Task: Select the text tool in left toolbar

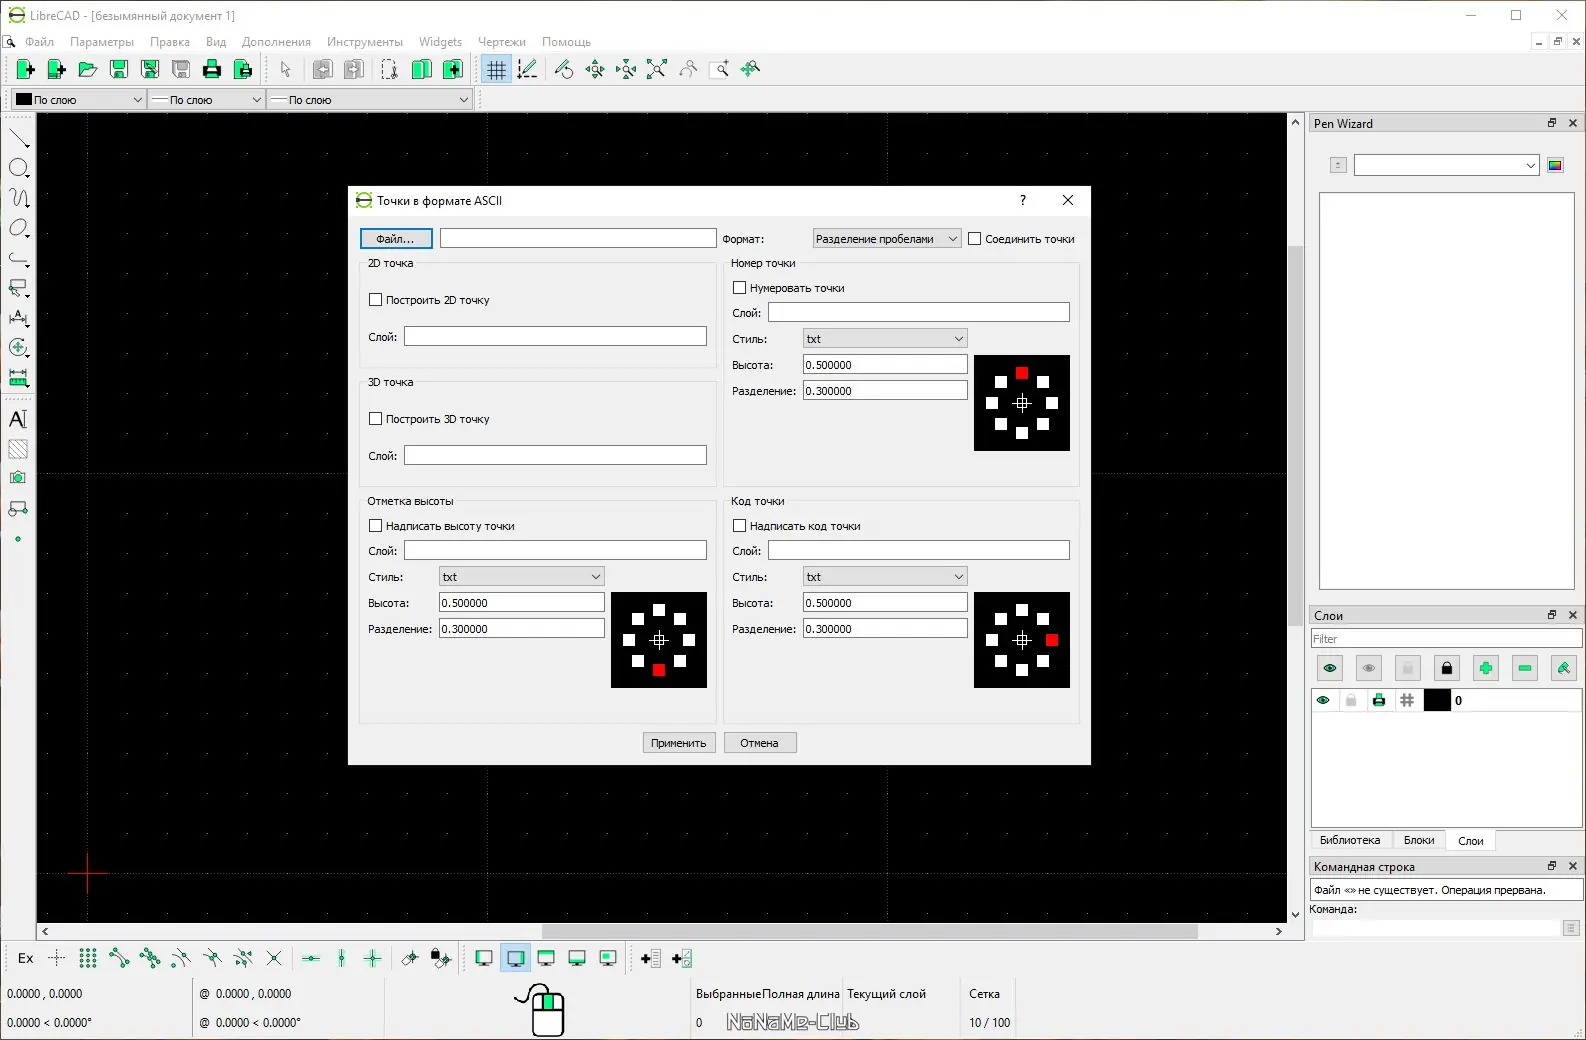Action: click(18, 419)
